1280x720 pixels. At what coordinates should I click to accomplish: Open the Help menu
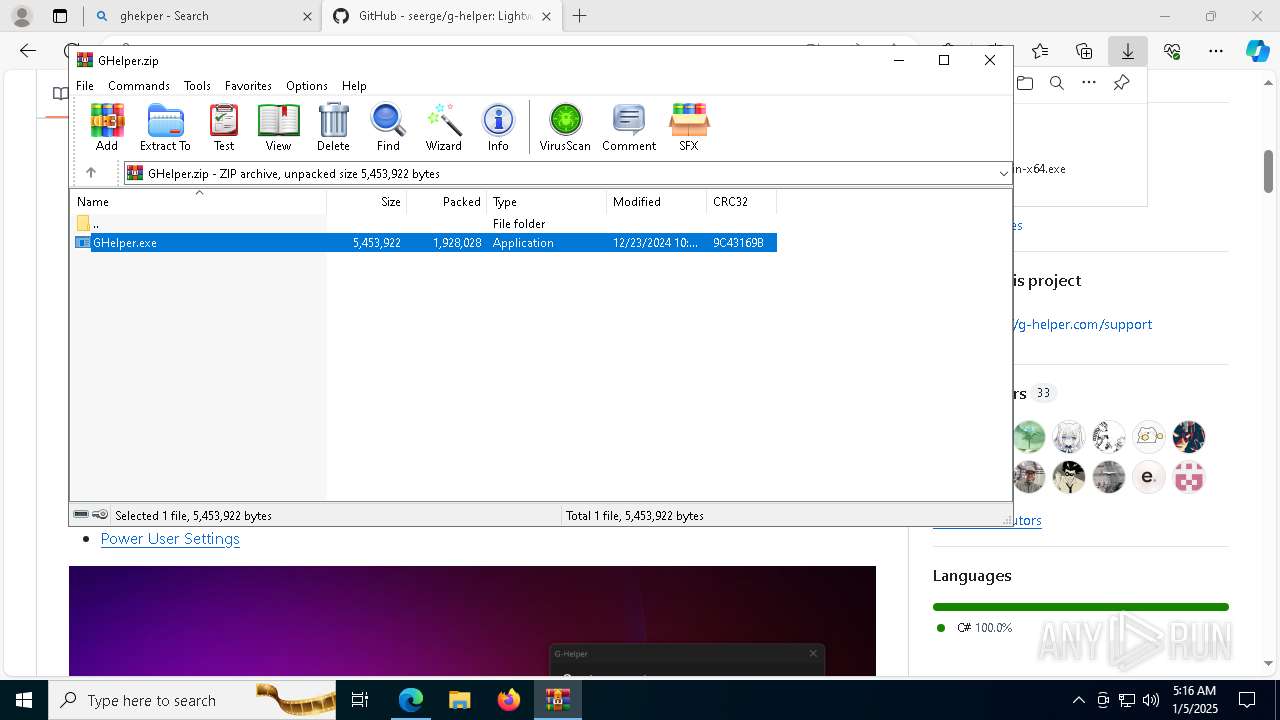coord(354,86)
